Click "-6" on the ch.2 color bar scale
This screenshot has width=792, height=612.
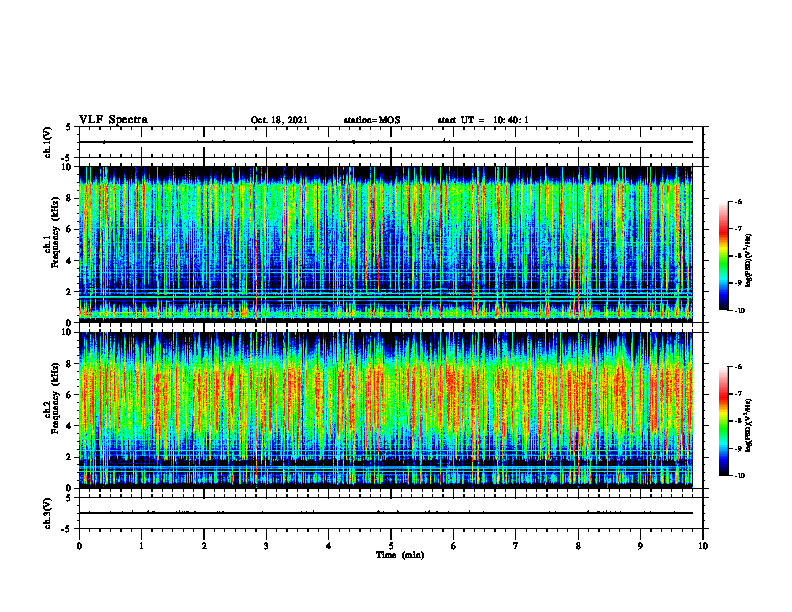pyautogui.click(x=738, y=367)
